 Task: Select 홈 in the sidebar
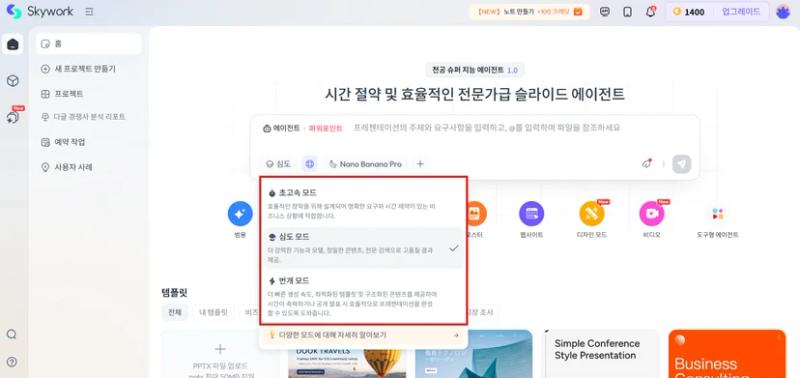pos(89,44)
